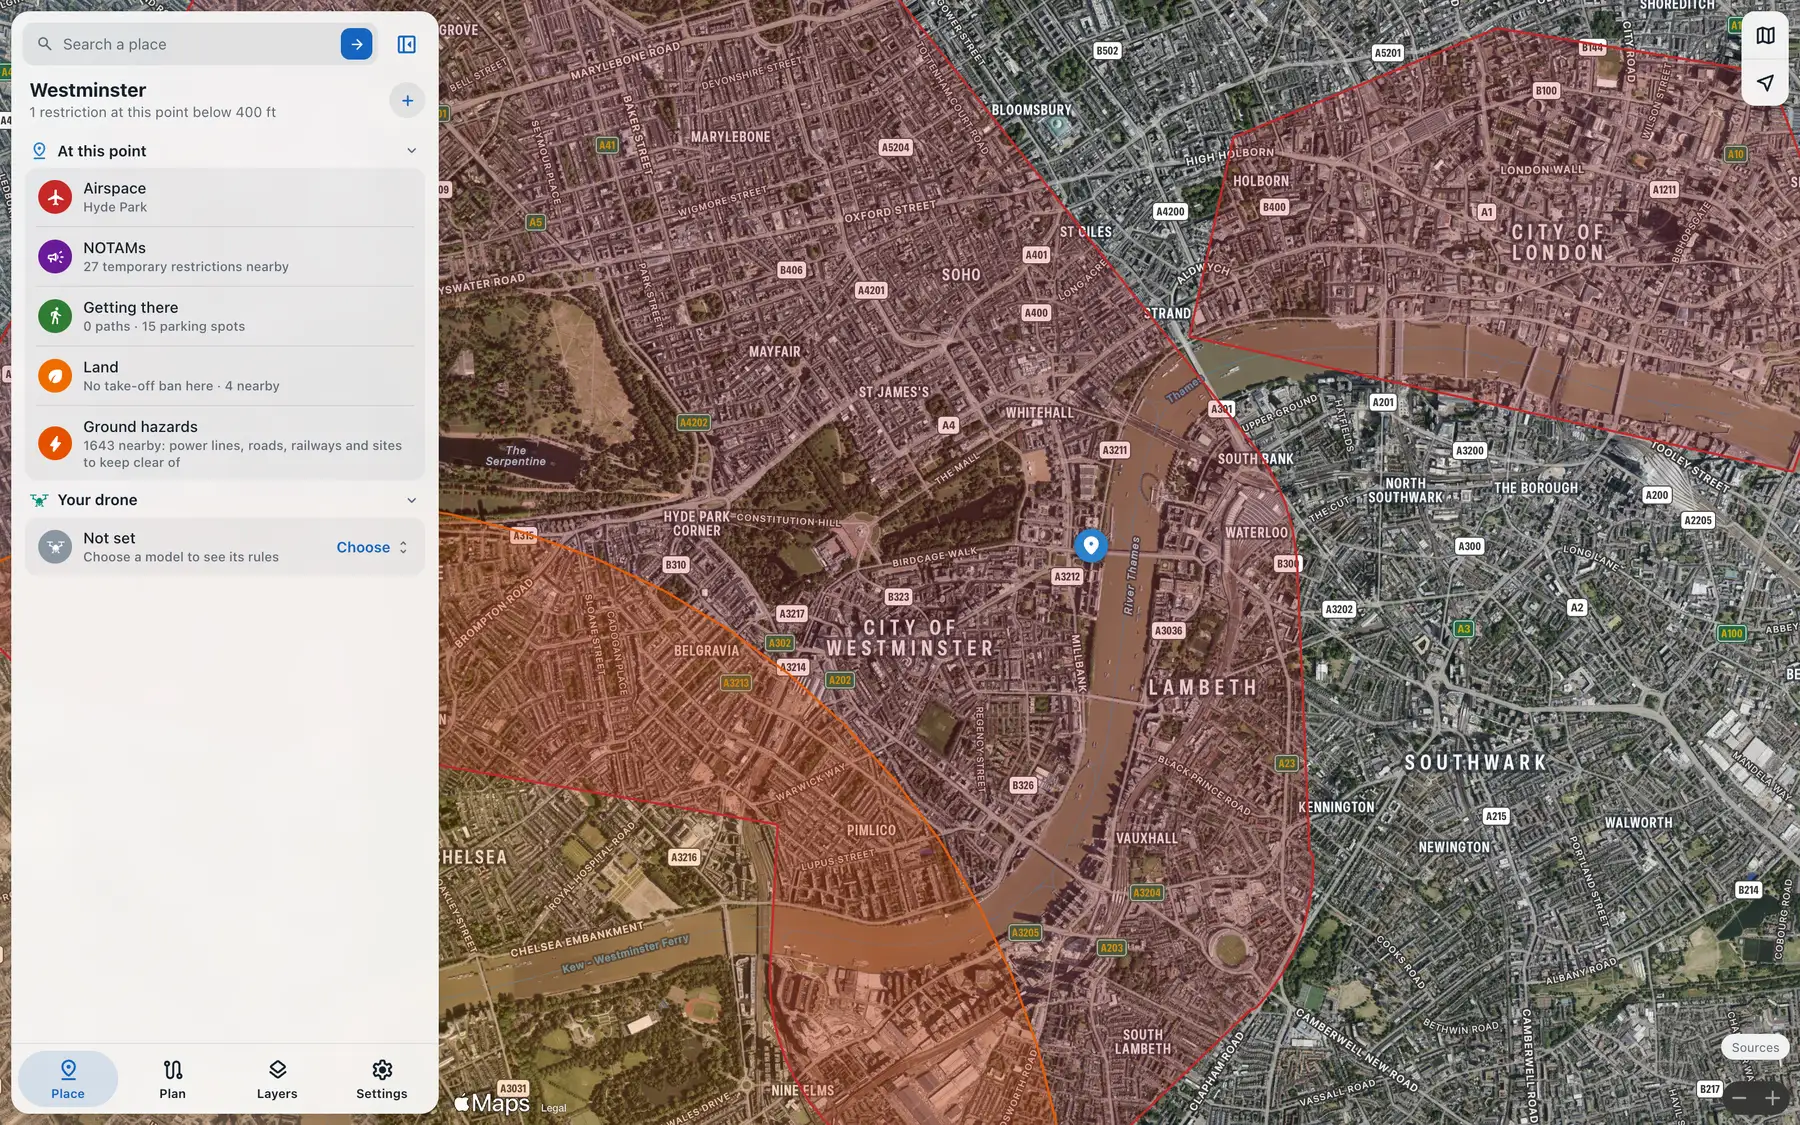
Task: Click the MAYFAIR map label
Action: (x=775, y=352)
